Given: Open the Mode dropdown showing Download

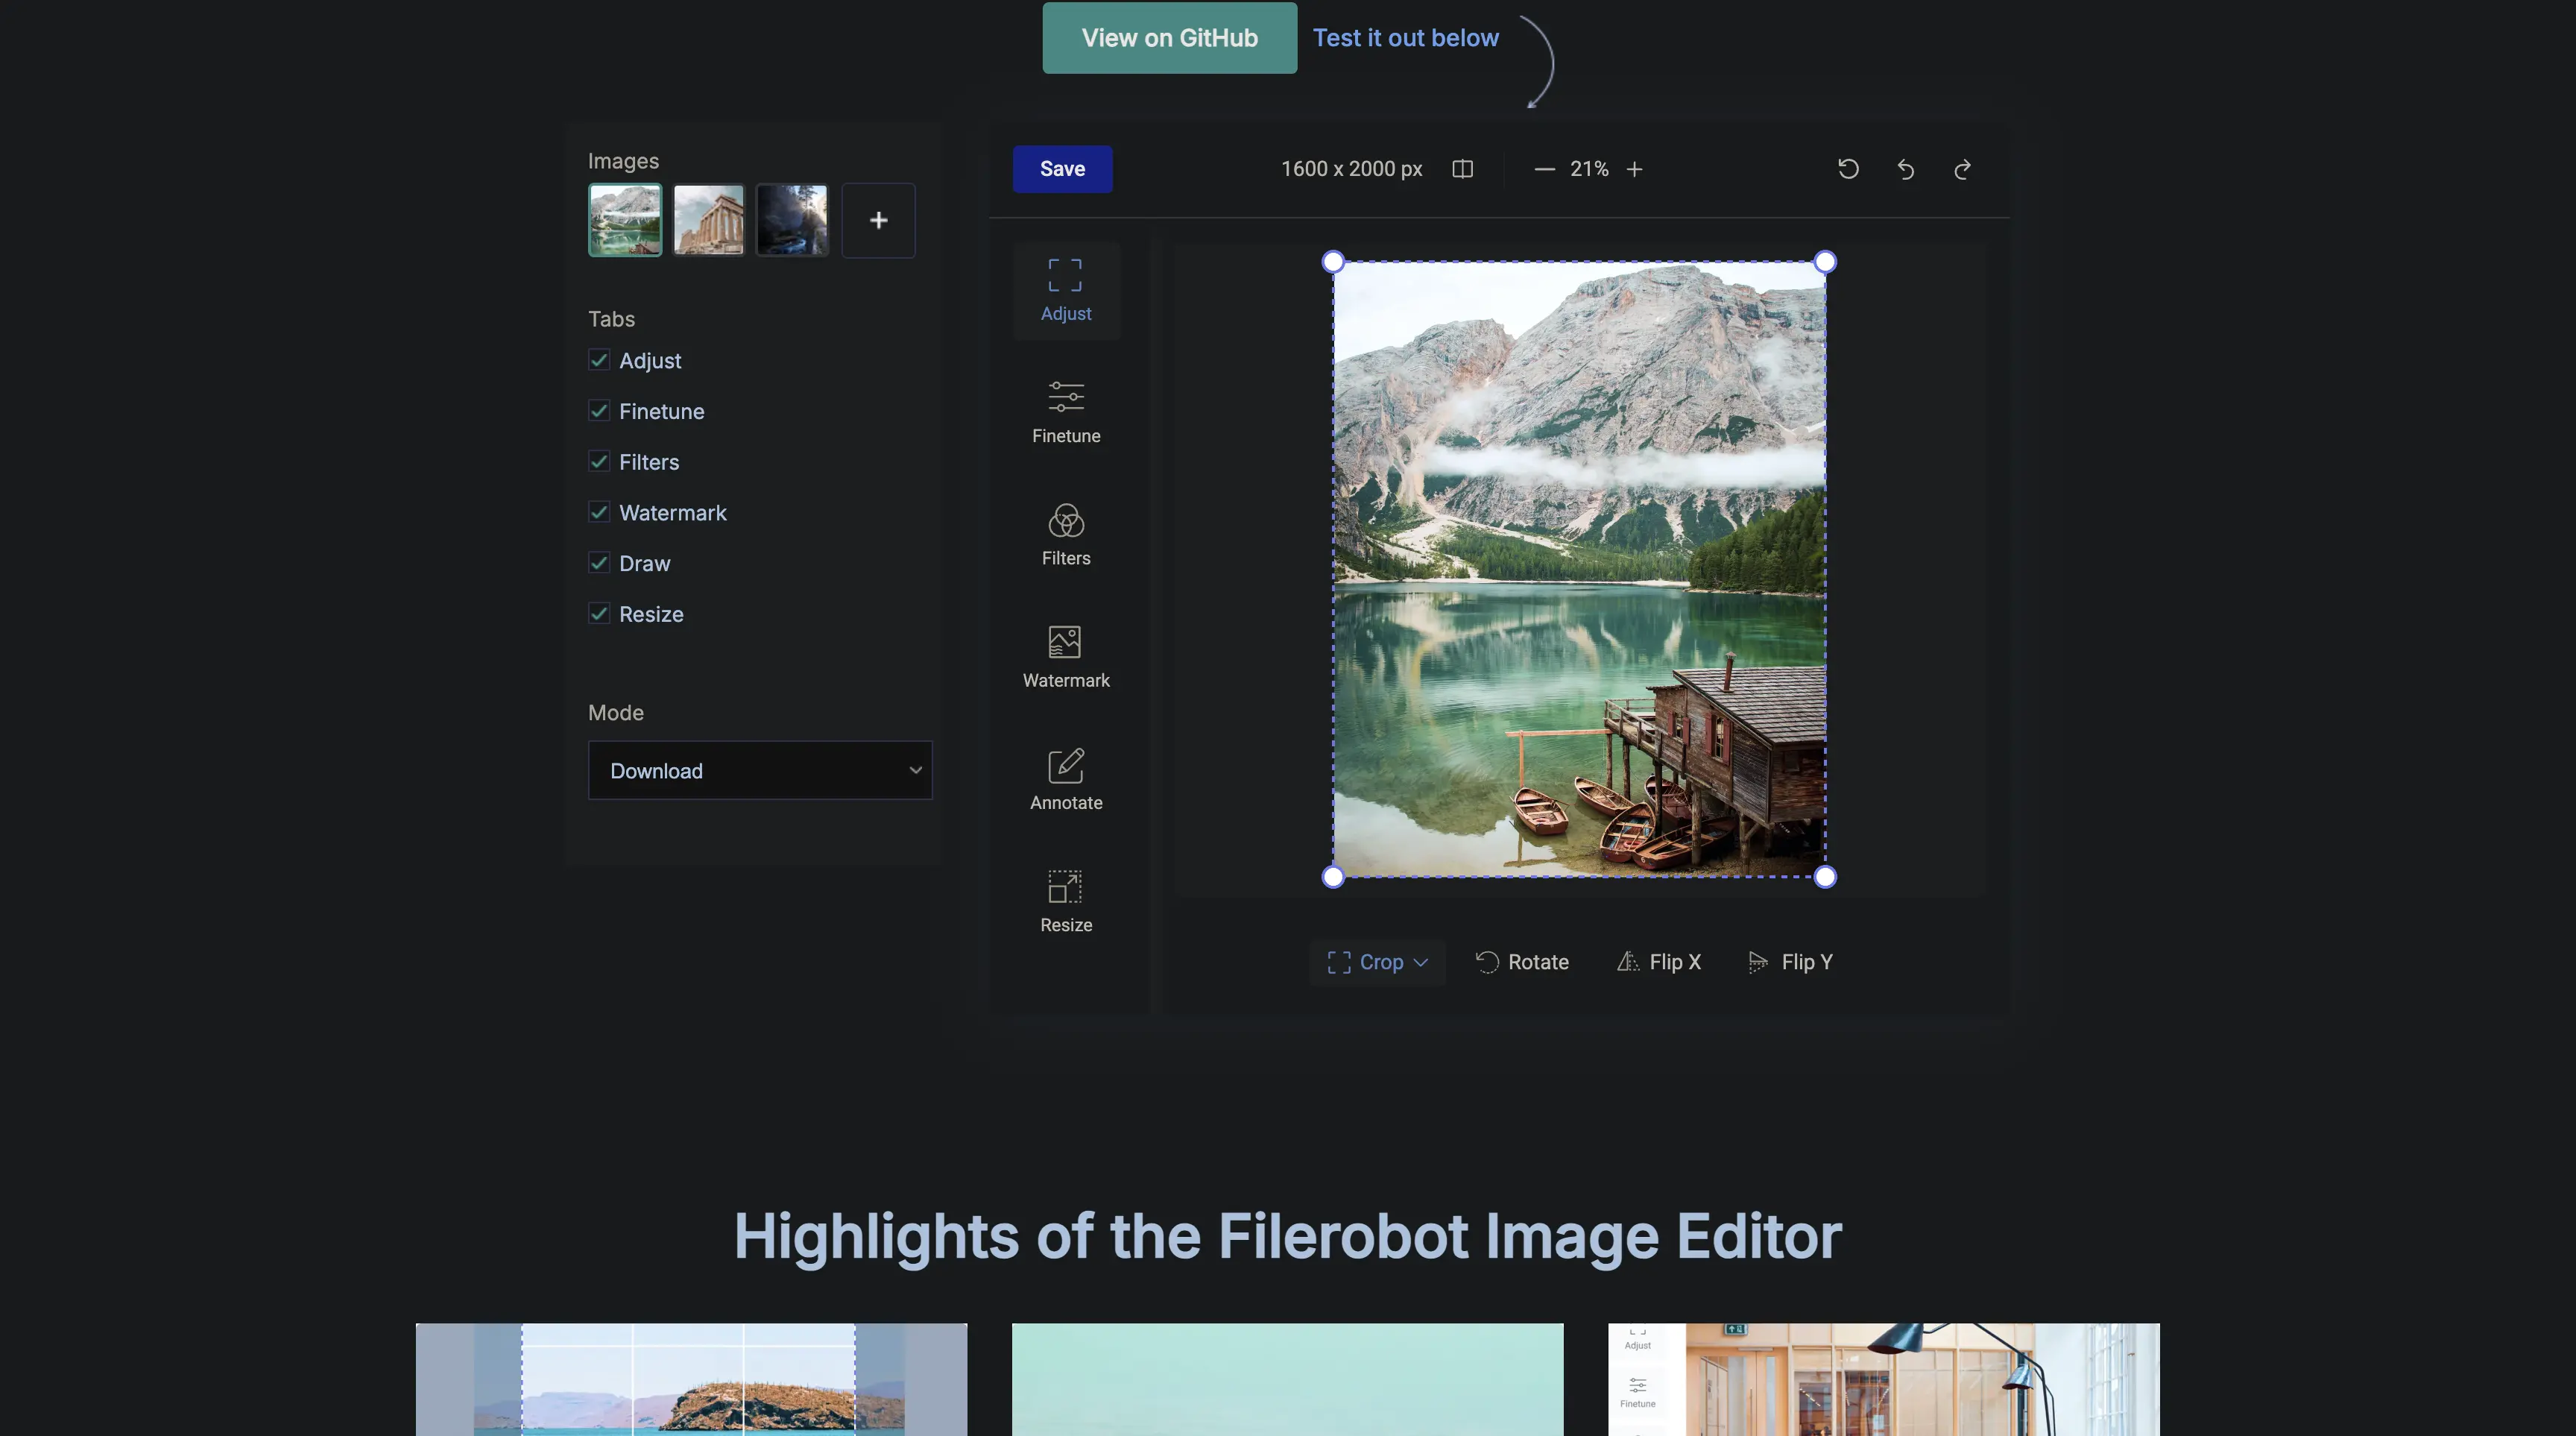Looking at the screenshot, I should [x=760, y=770].
